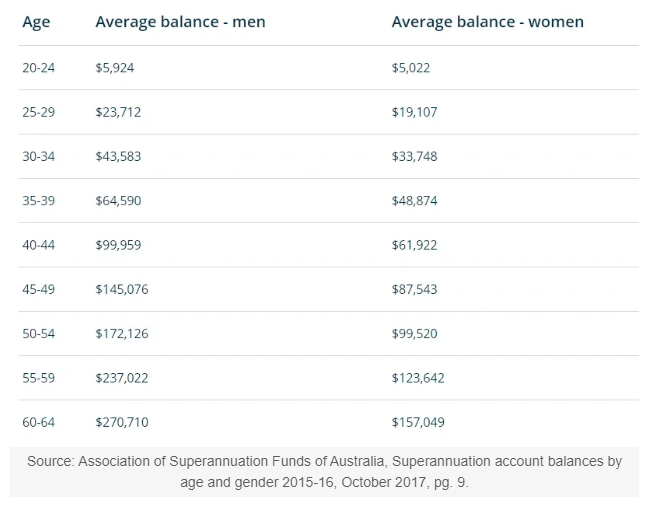The height and width of the screenshot is (507, 647).
Task: Click the 'Average balance - men' header
Action: pos(180,22)
